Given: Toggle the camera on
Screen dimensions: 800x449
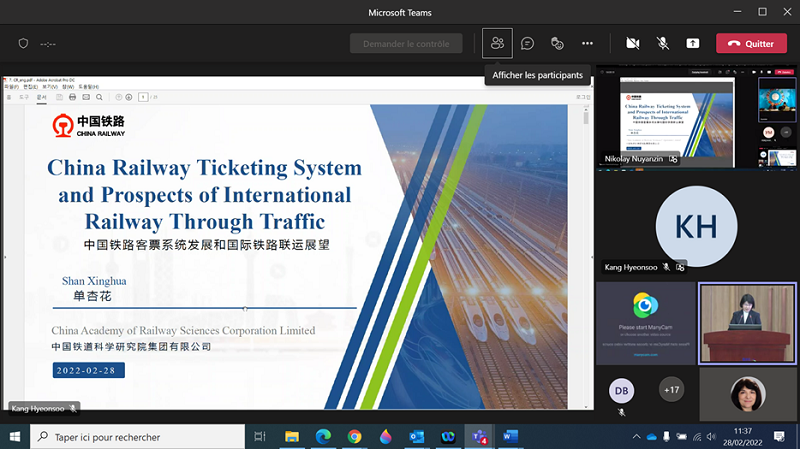Looking at the screenshot, I should (x=632, y=43).
